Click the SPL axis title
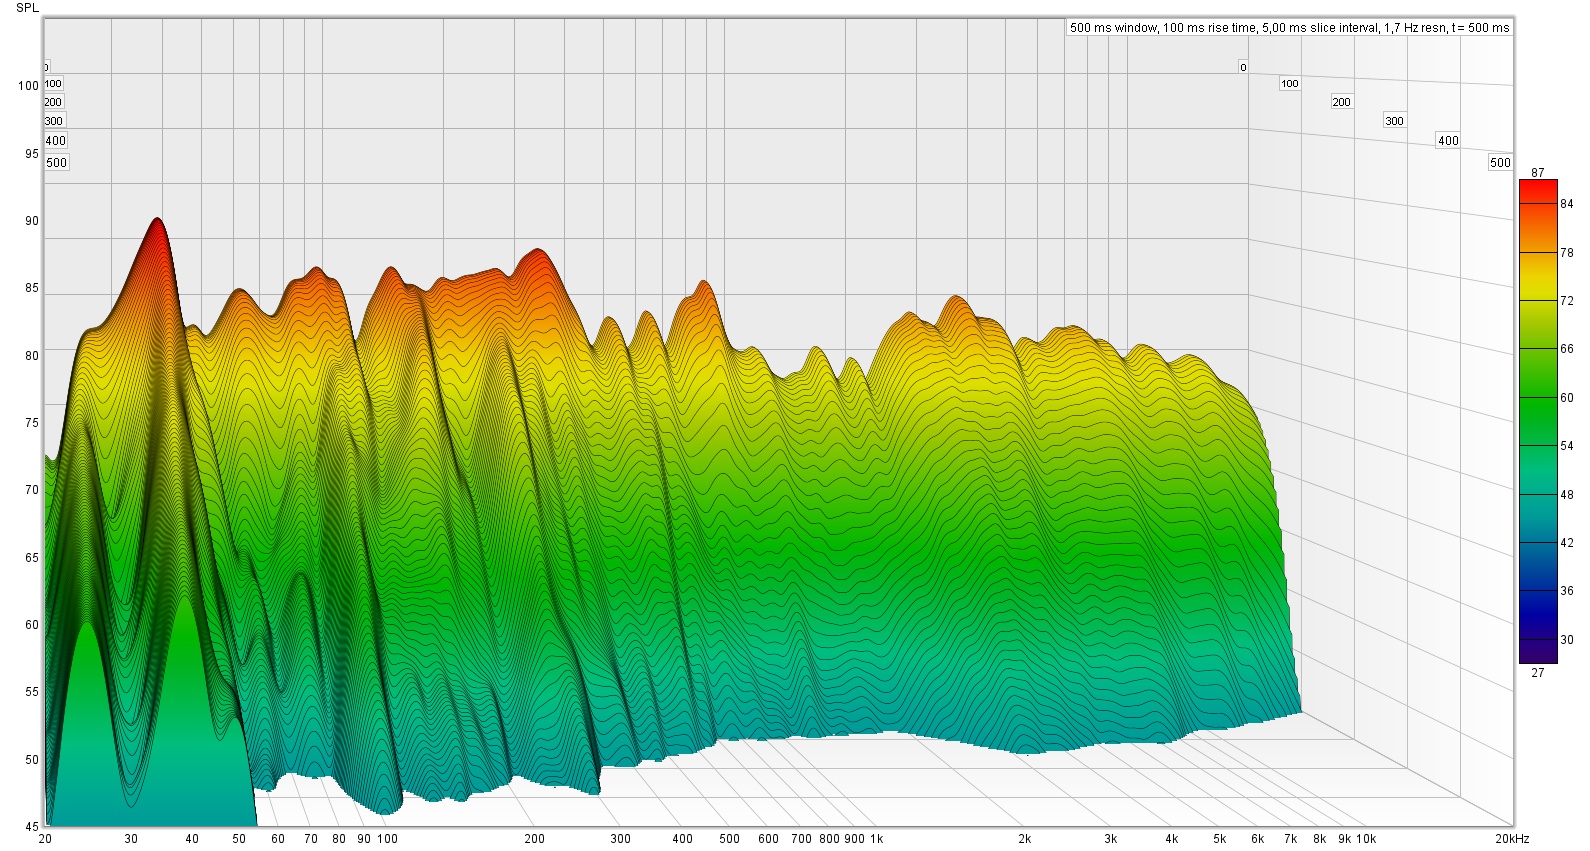Screen dimensions: 1590x851 pos(28,8)
